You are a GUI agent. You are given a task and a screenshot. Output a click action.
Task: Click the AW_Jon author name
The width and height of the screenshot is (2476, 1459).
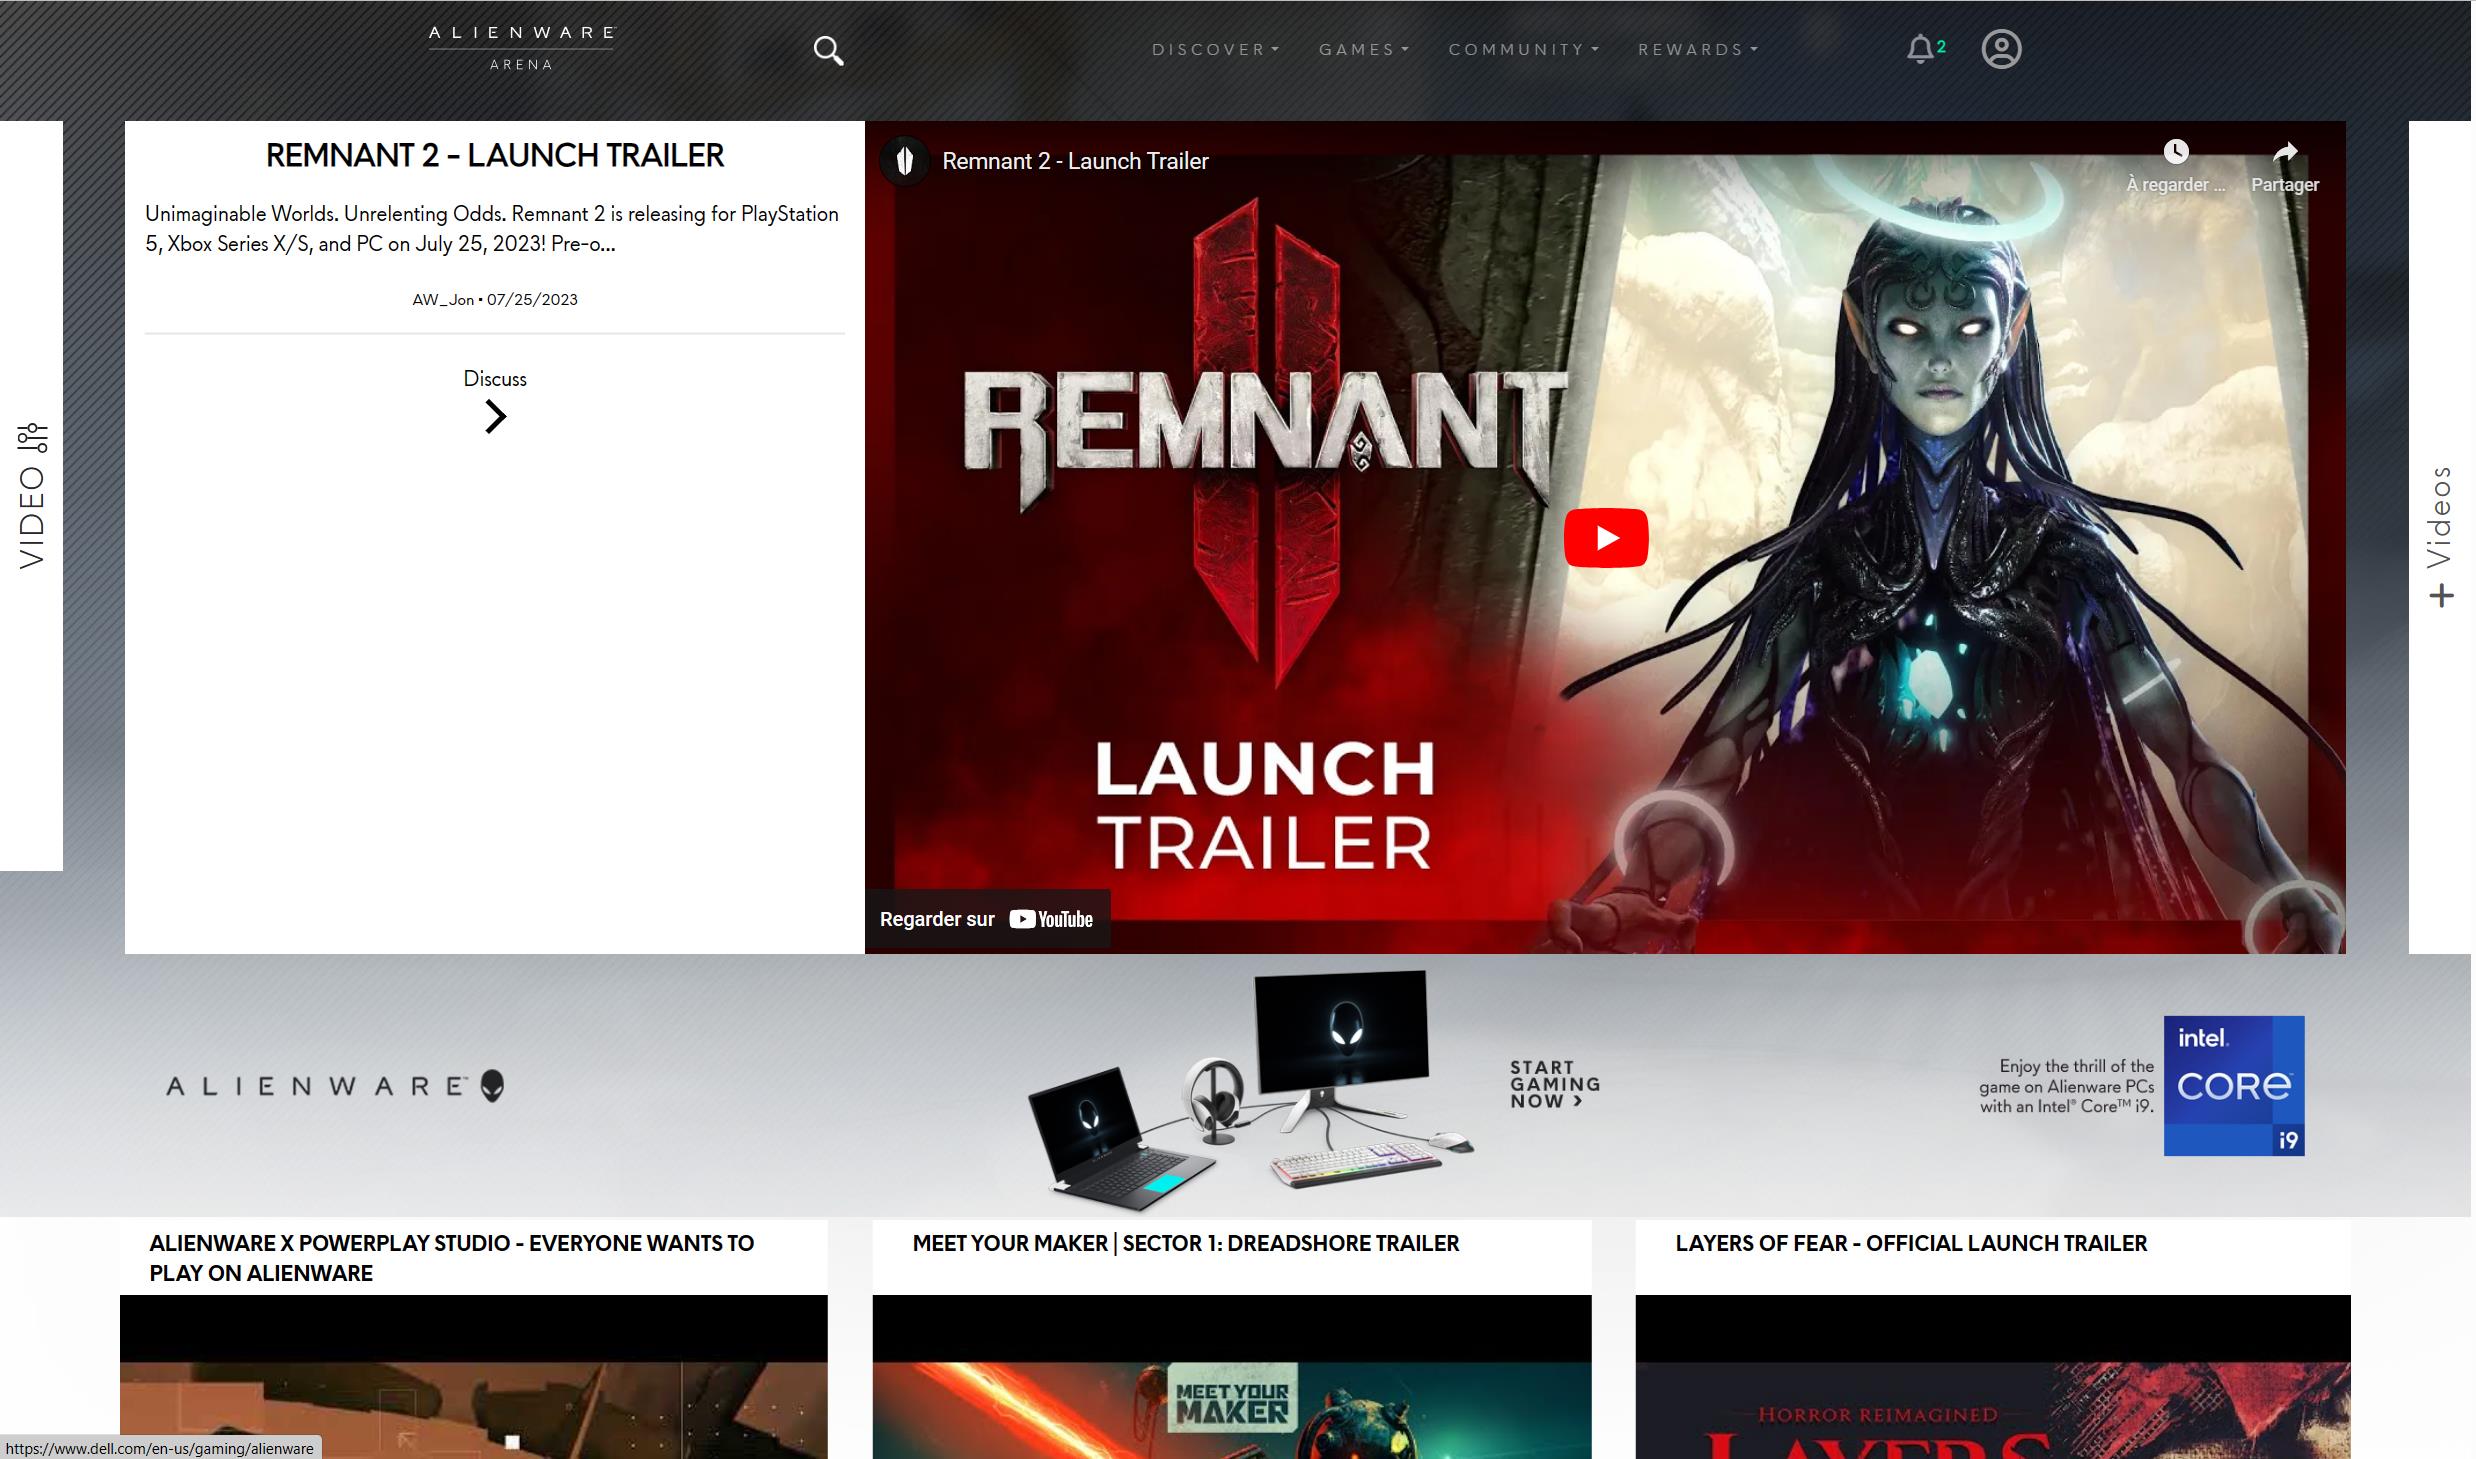[443, 300]
